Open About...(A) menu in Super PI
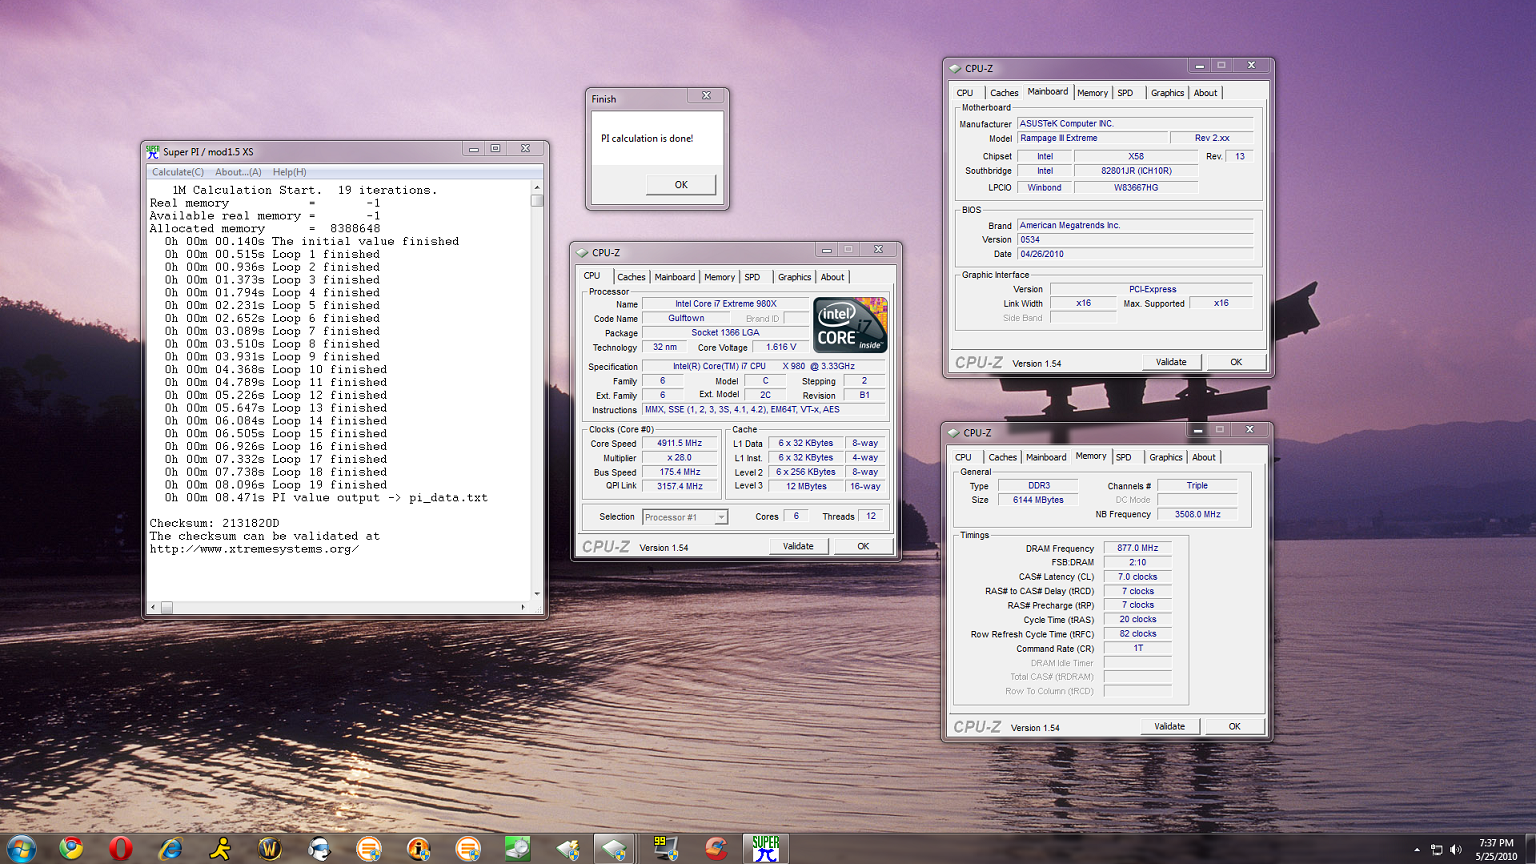1536x864 pixels. tap(238, 172)
